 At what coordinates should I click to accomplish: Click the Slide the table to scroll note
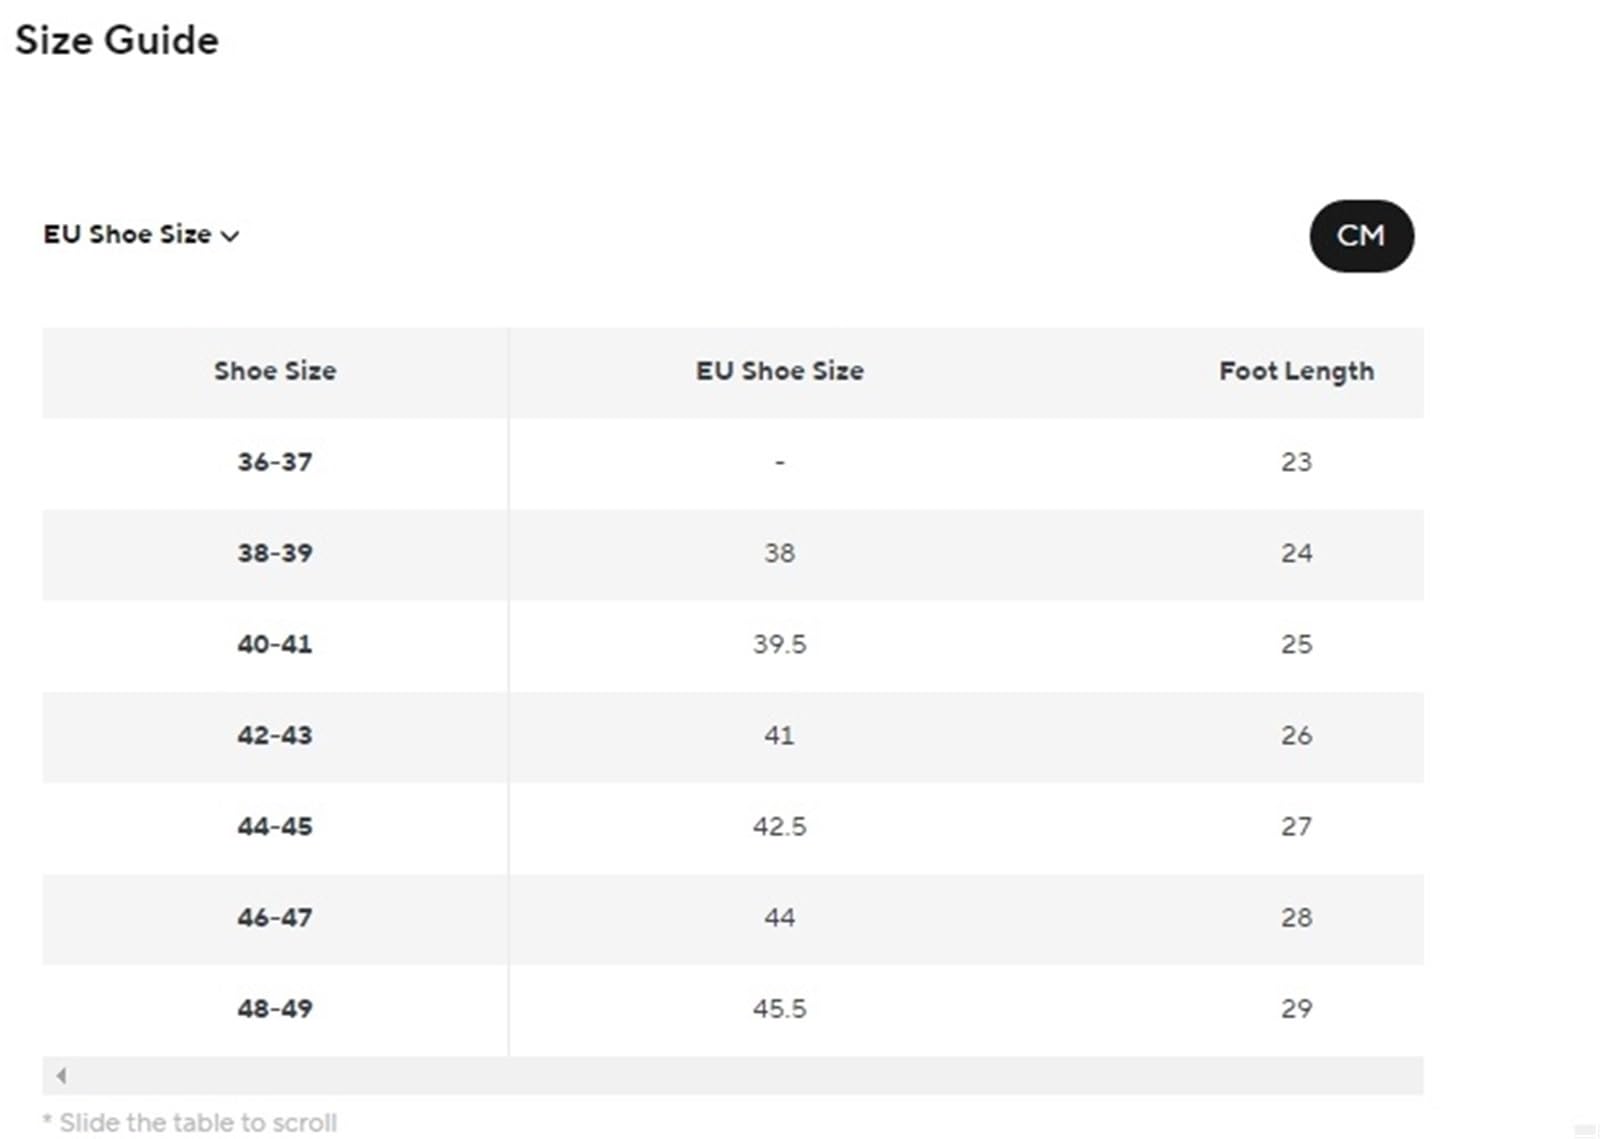tap(190, 1123)
